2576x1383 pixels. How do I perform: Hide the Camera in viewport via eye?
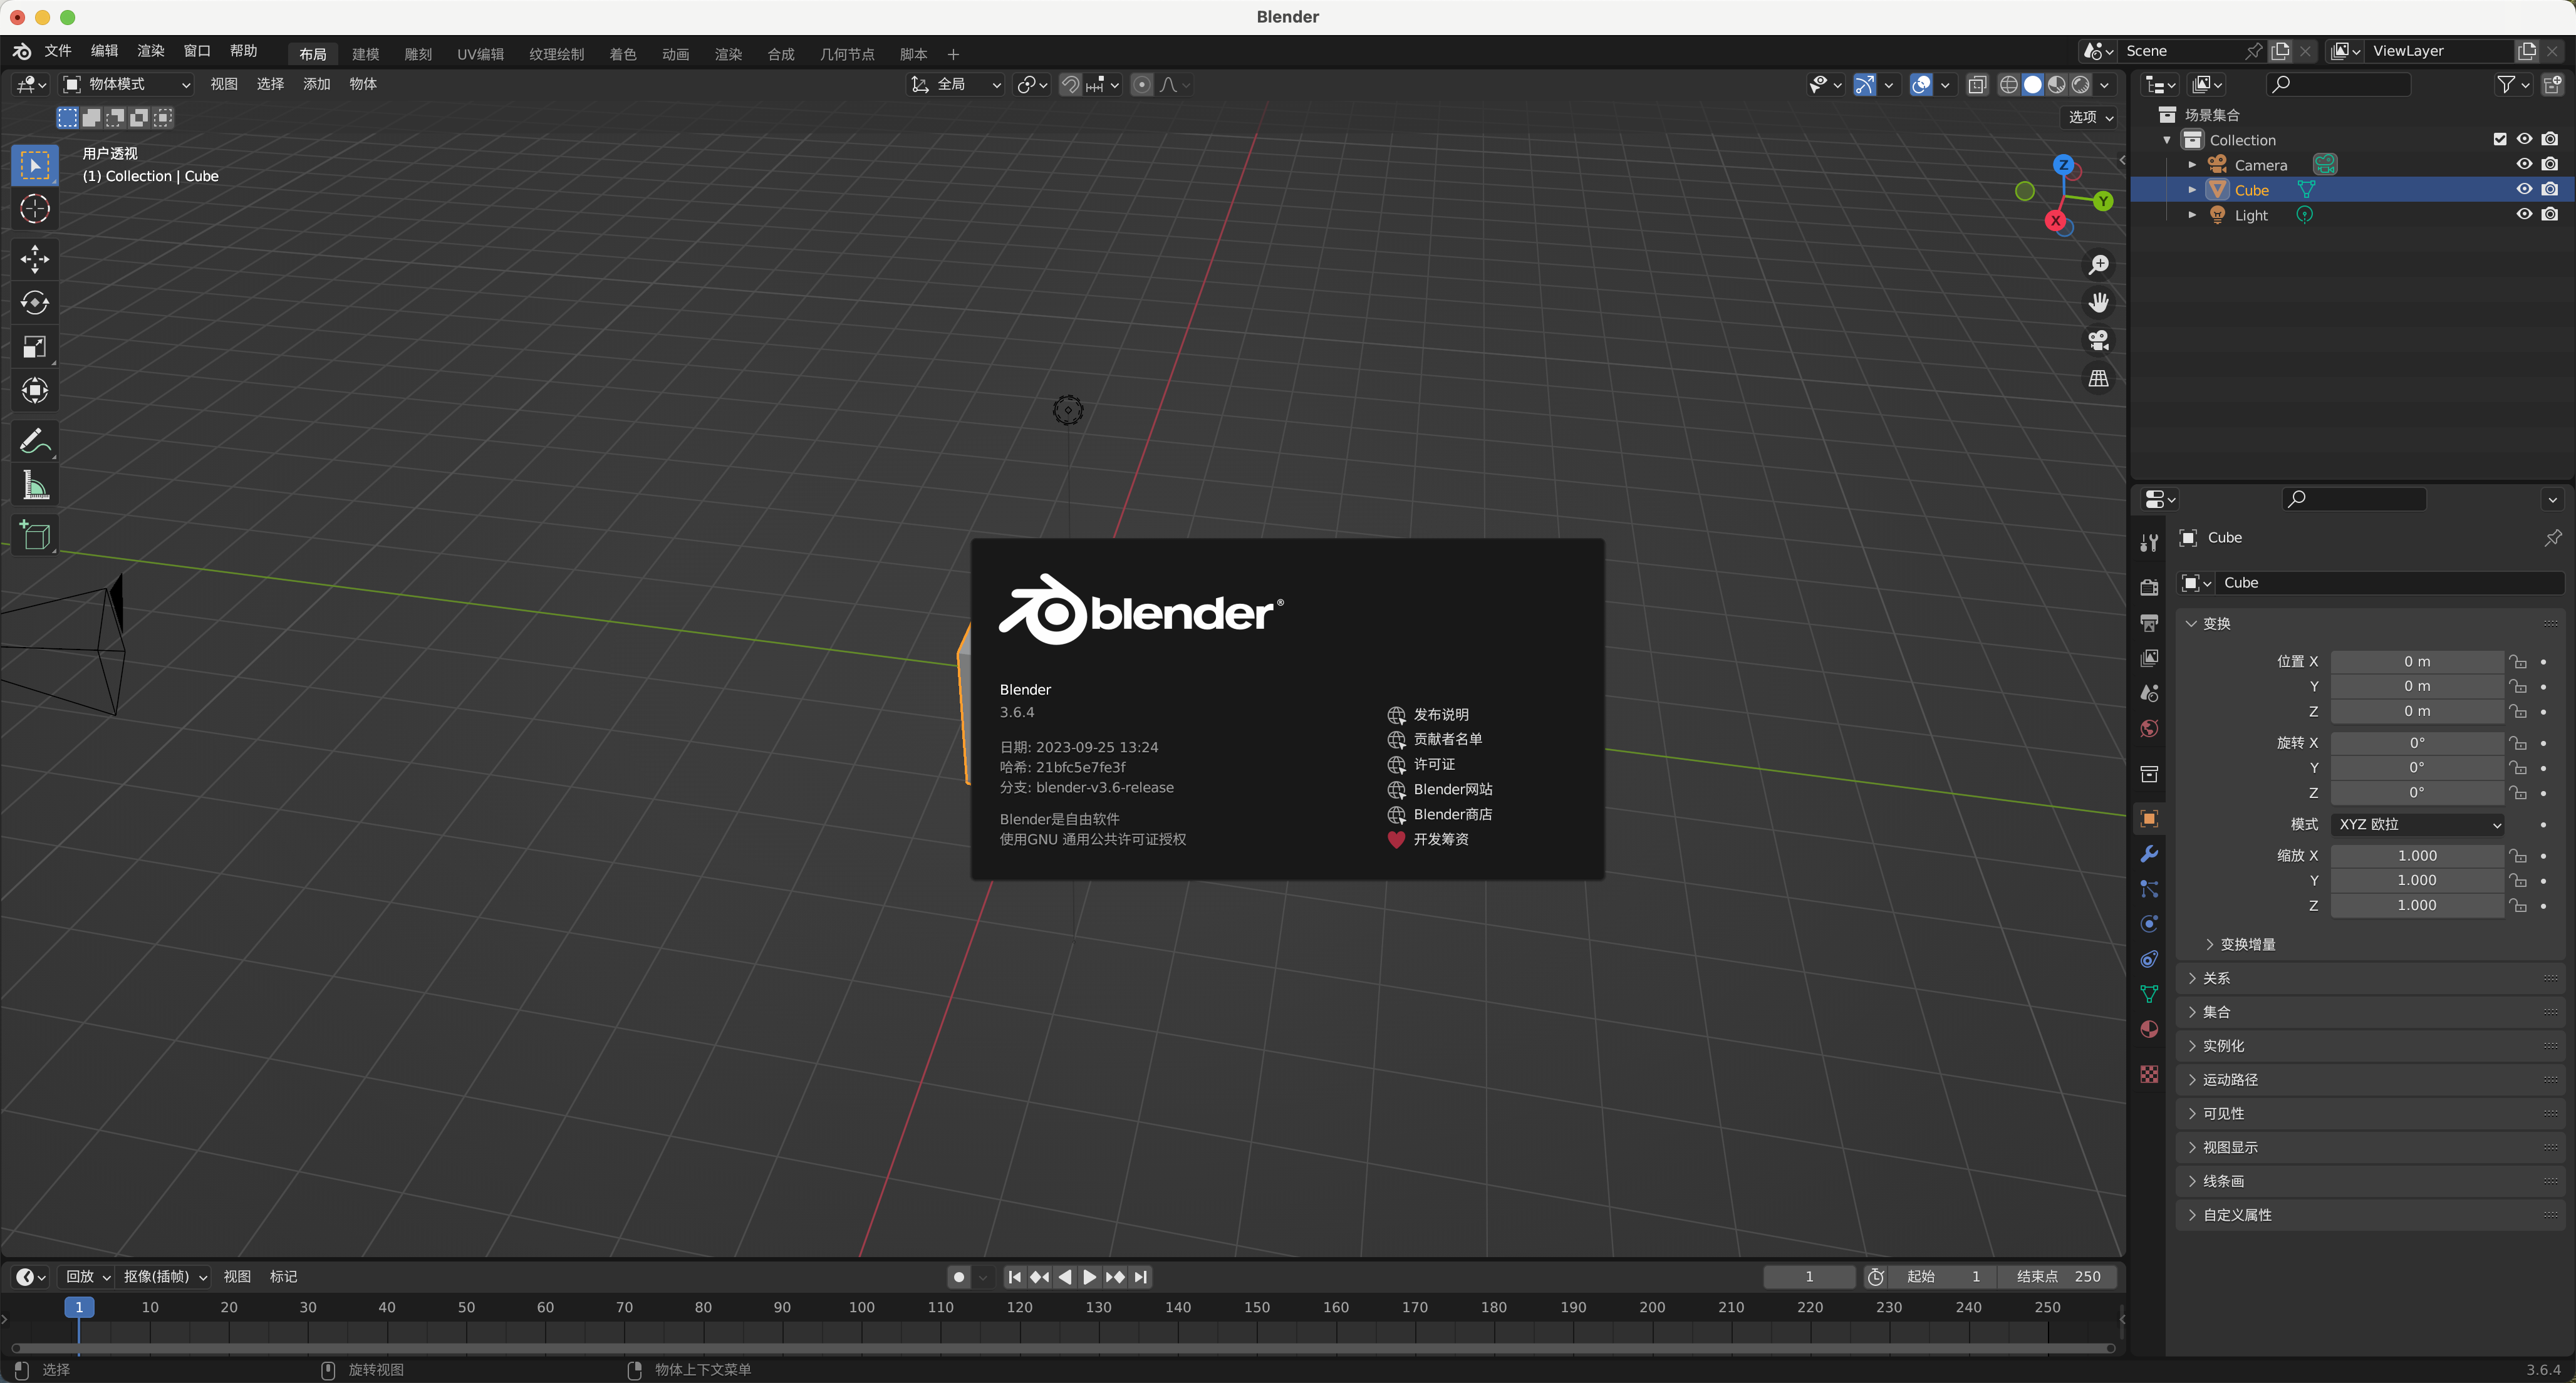[x=2524, y=165]
